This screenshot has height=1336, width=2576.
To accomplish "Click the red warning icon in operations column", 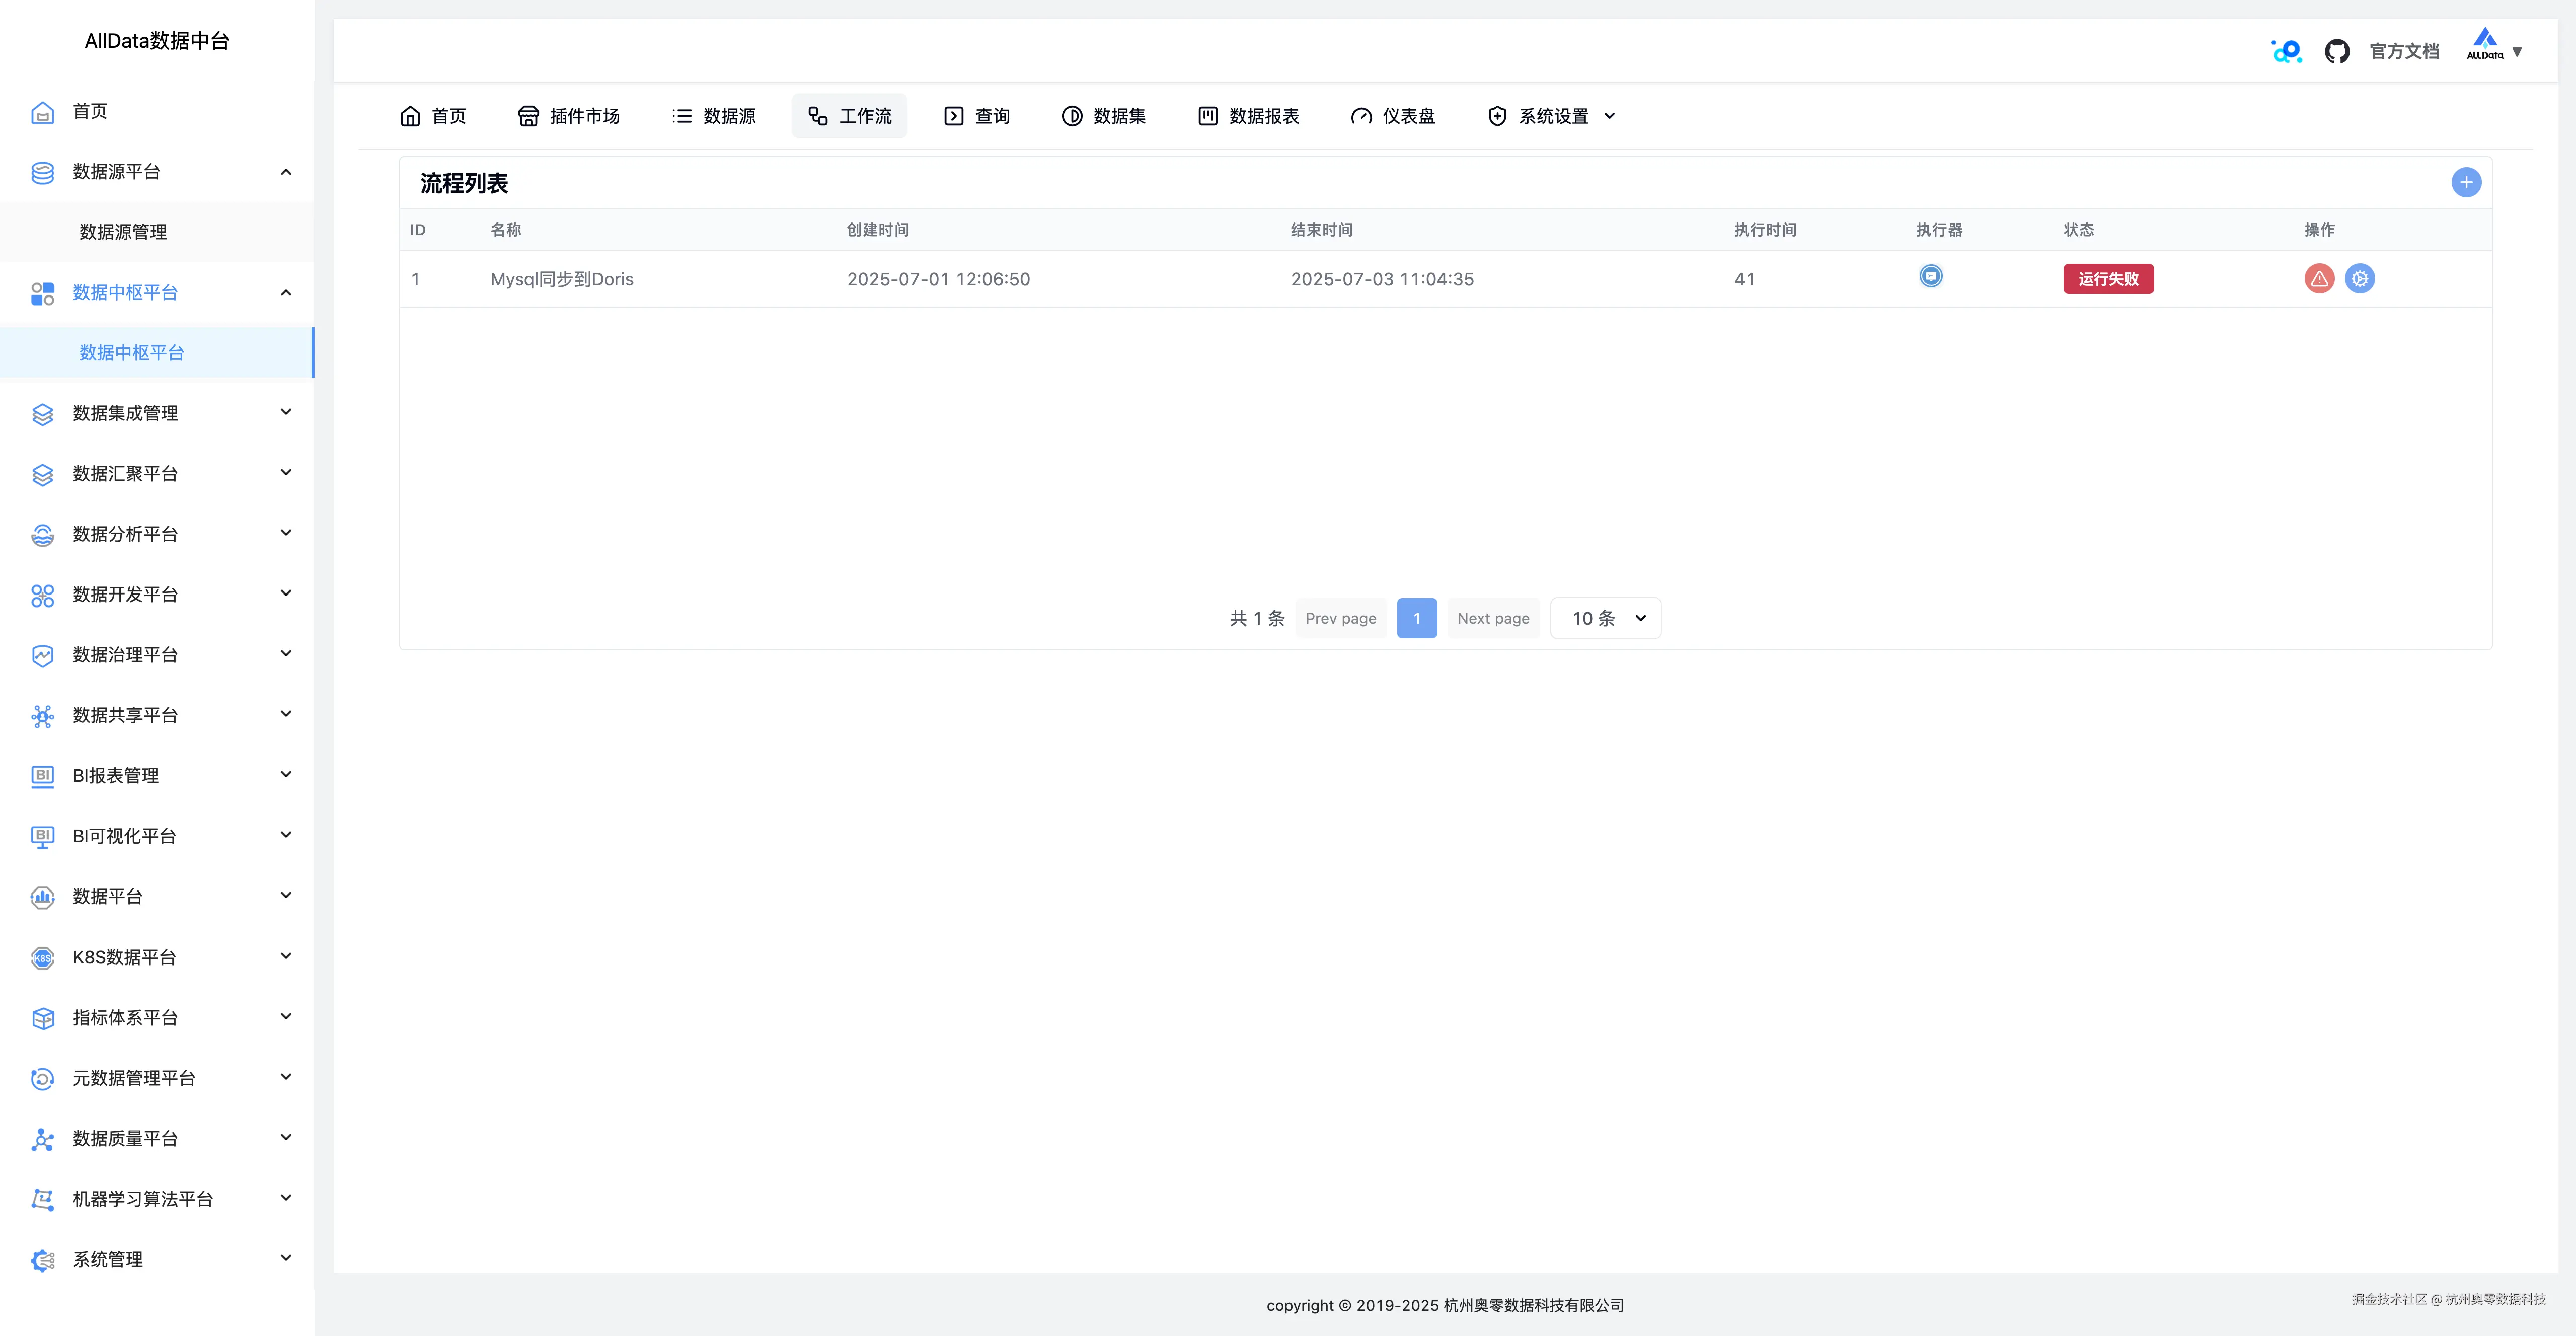I will [x=2319, y=279].
